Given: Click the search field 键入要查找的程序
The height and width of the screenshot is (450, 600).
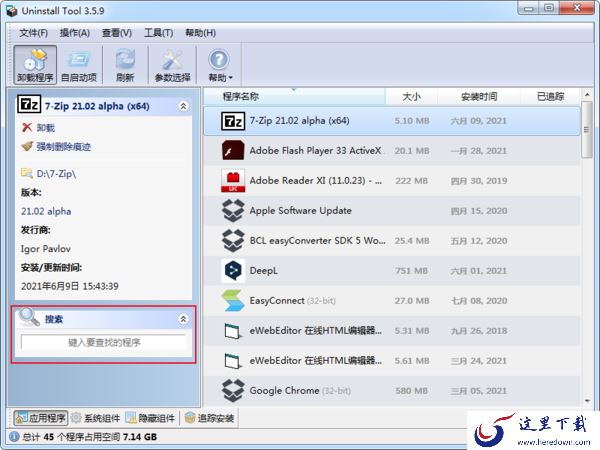Looking at the screenshot, I should point(104,342).
